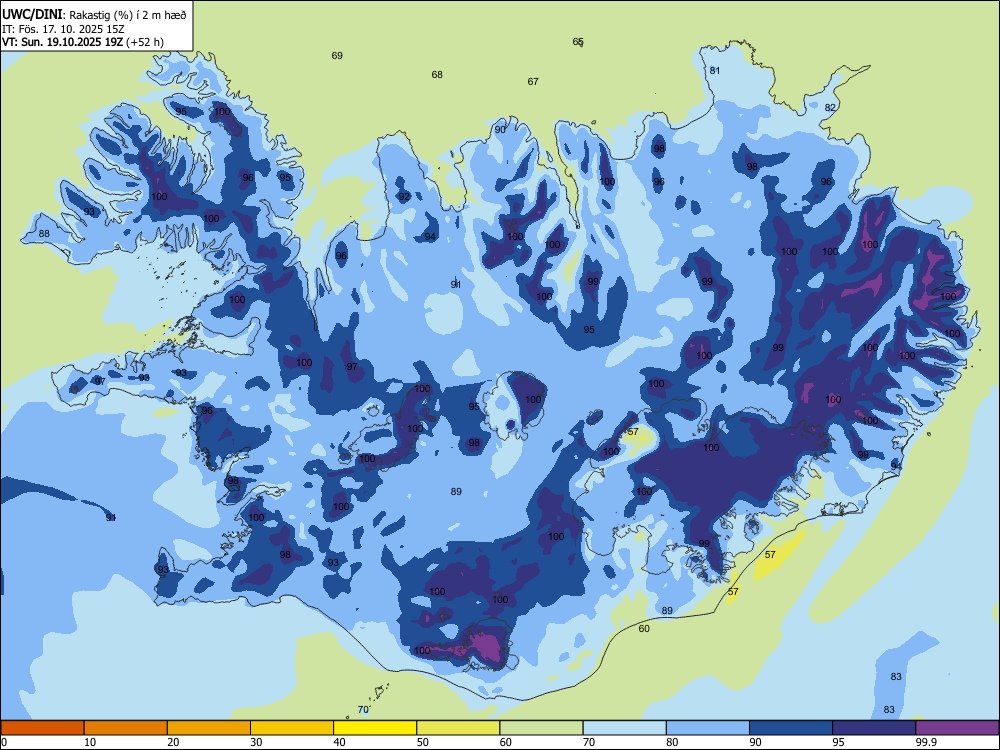Select the golden 30–40 legend color block
Viewport: 1000px width, 750px height.
(292, 728)
